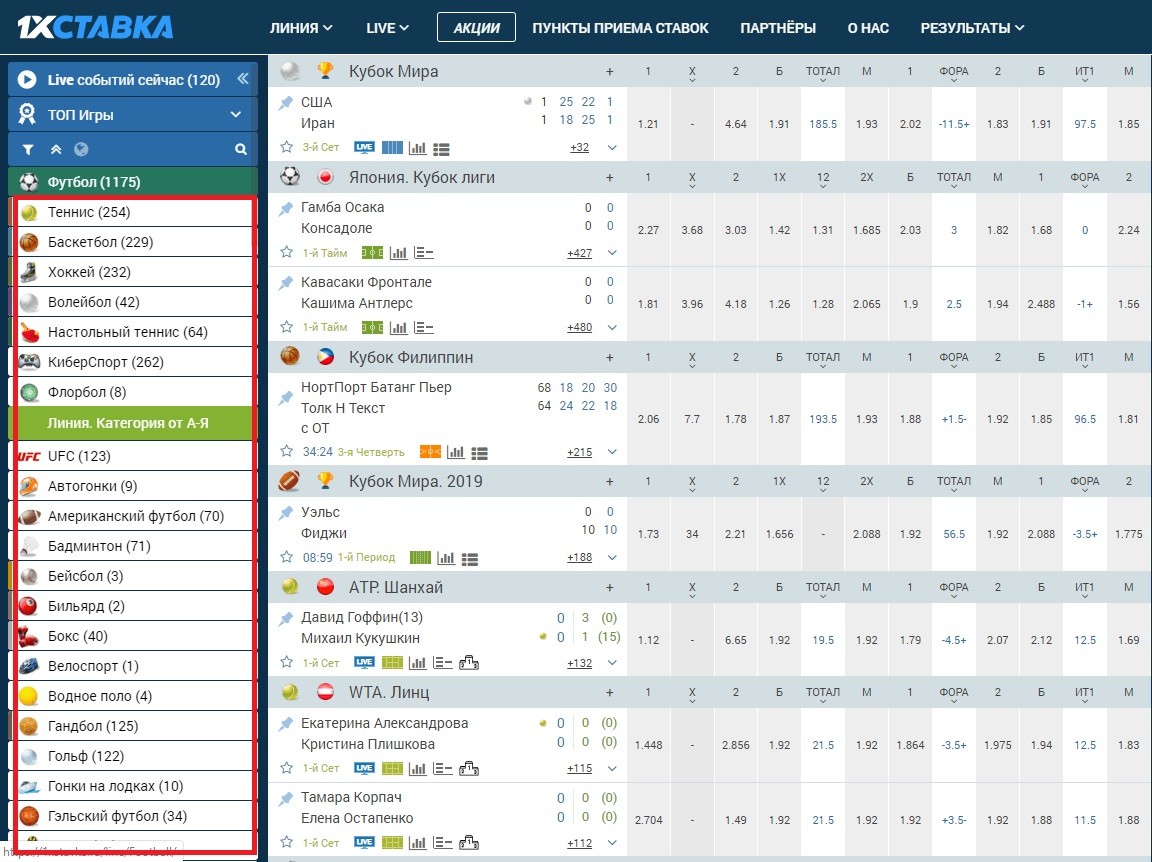Expand more markets for Уэльс – Фиджи
This screenshot has height=862, width=1152.
click(612, 558)
